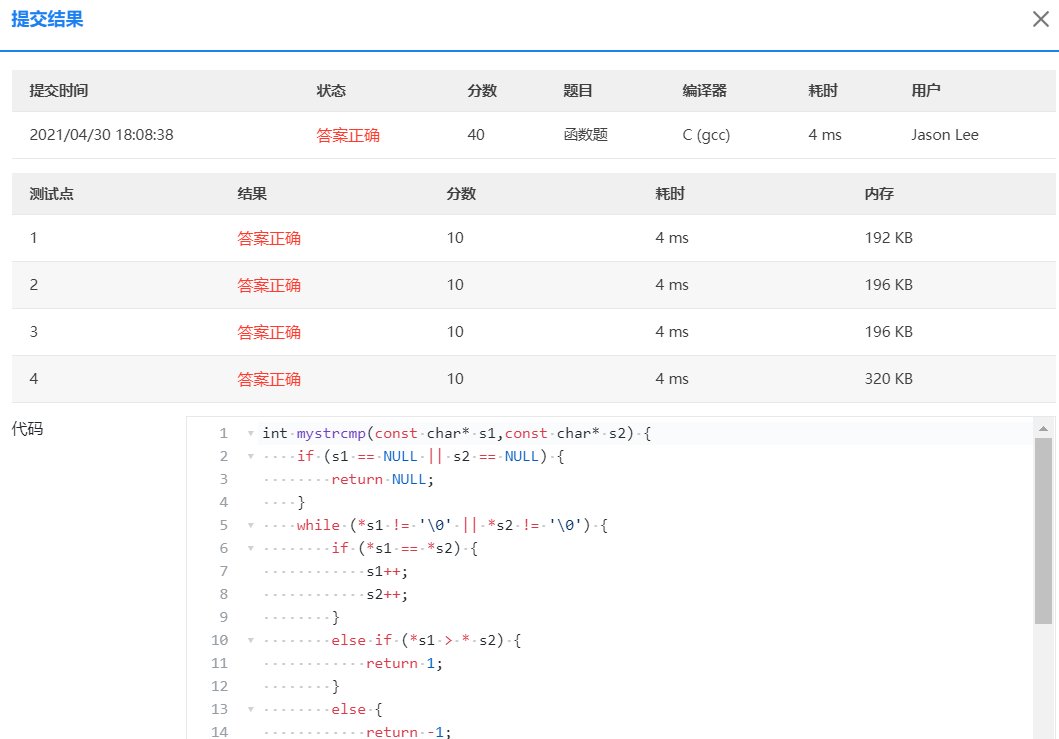Click test point number 1

33,238
